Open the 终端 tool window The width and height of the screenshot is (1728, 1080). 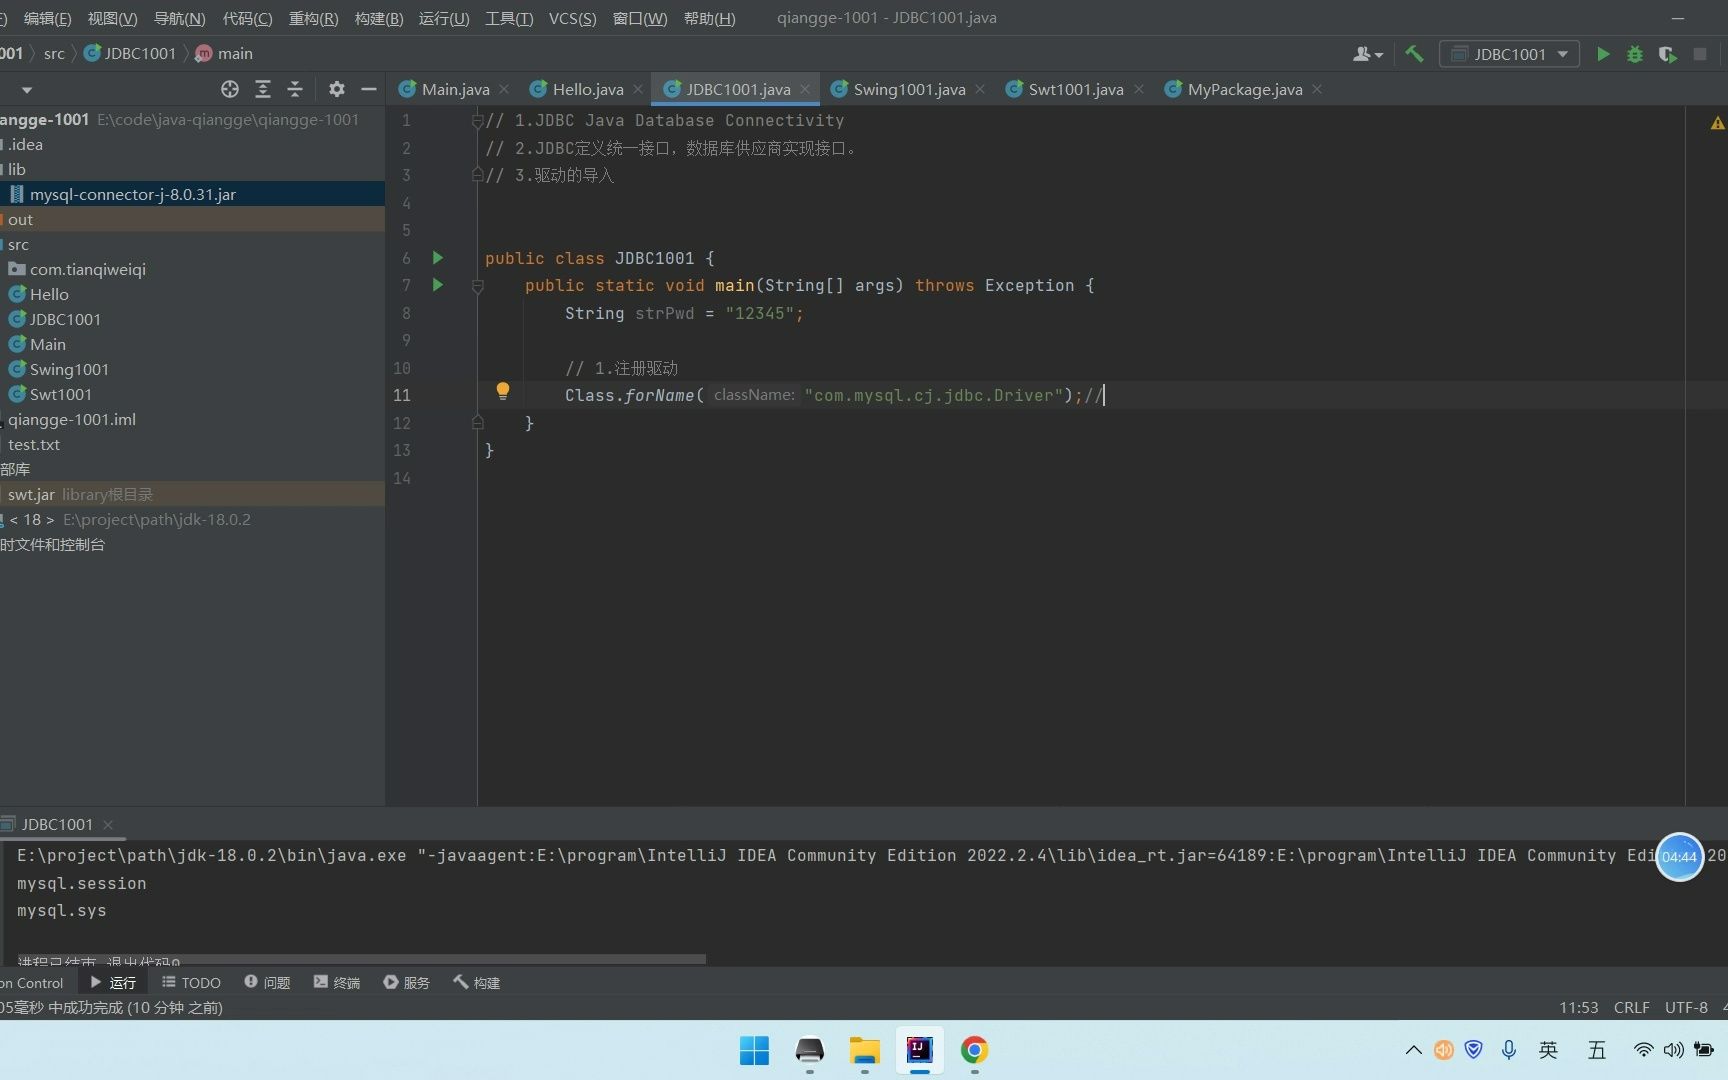click(x=337, y=983)
